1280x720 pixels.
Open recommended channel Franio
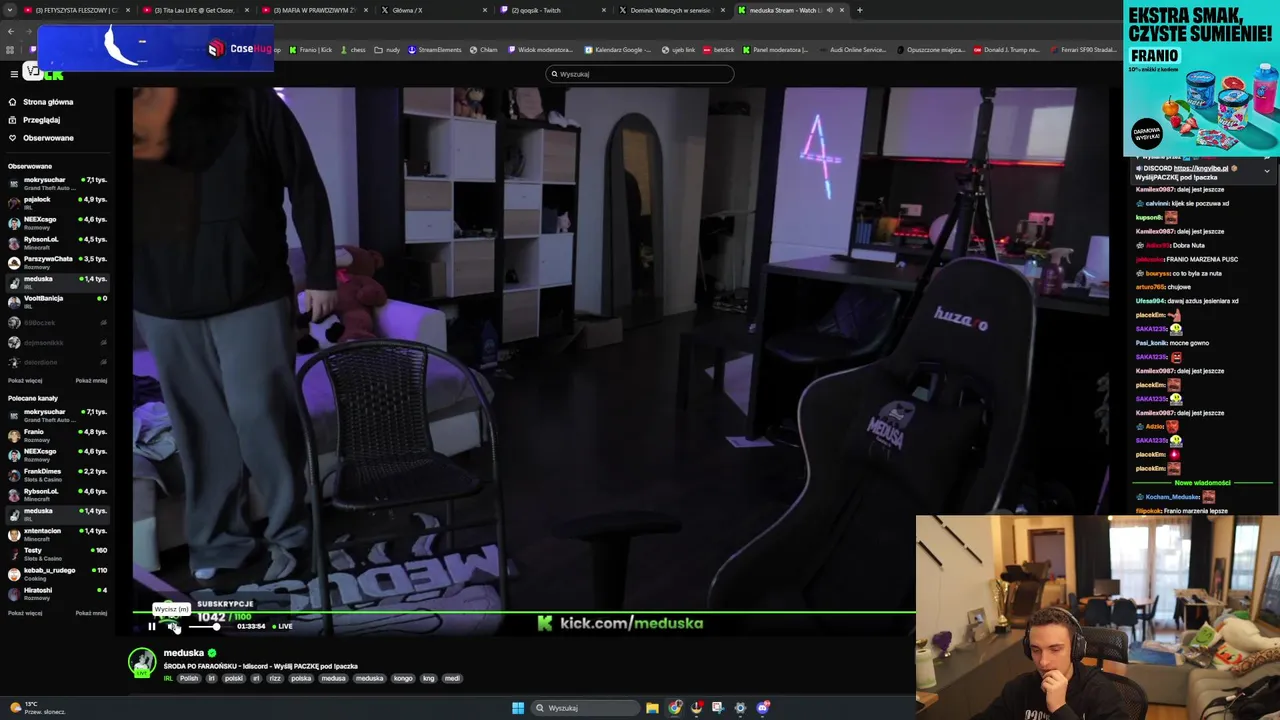point(57,434)
